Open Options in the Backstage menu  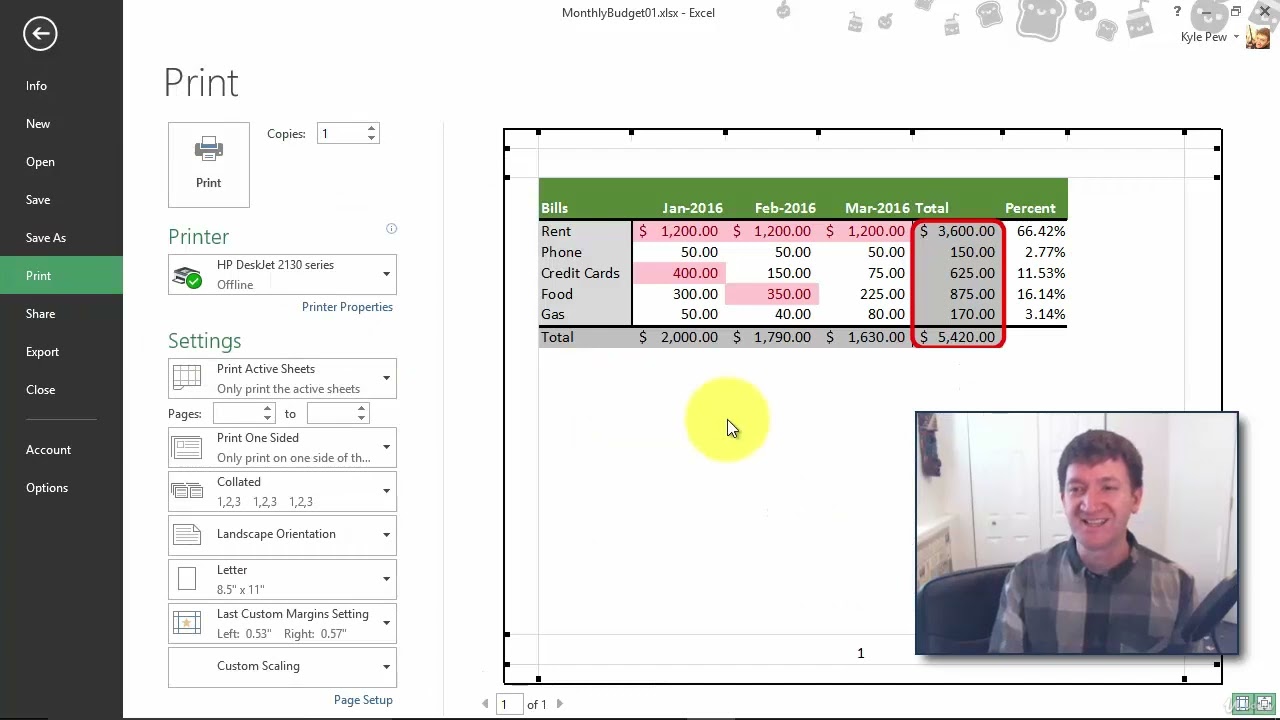[x=61, y=488]
